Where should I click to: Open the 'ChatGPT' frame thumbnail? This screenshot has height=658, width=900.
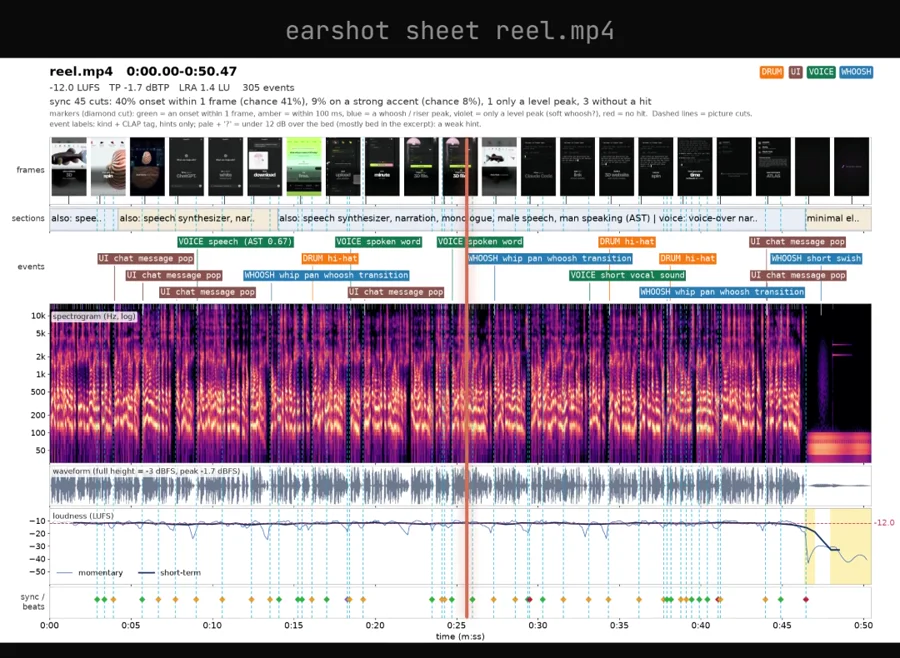pyautogui.click(x=186, y=167)
